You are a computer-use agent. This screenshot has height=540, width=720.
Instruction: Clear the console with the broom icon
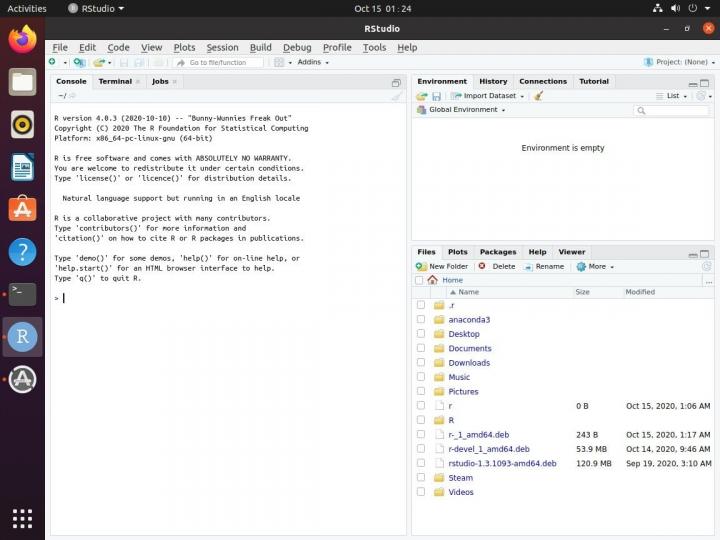click(397, 96)
